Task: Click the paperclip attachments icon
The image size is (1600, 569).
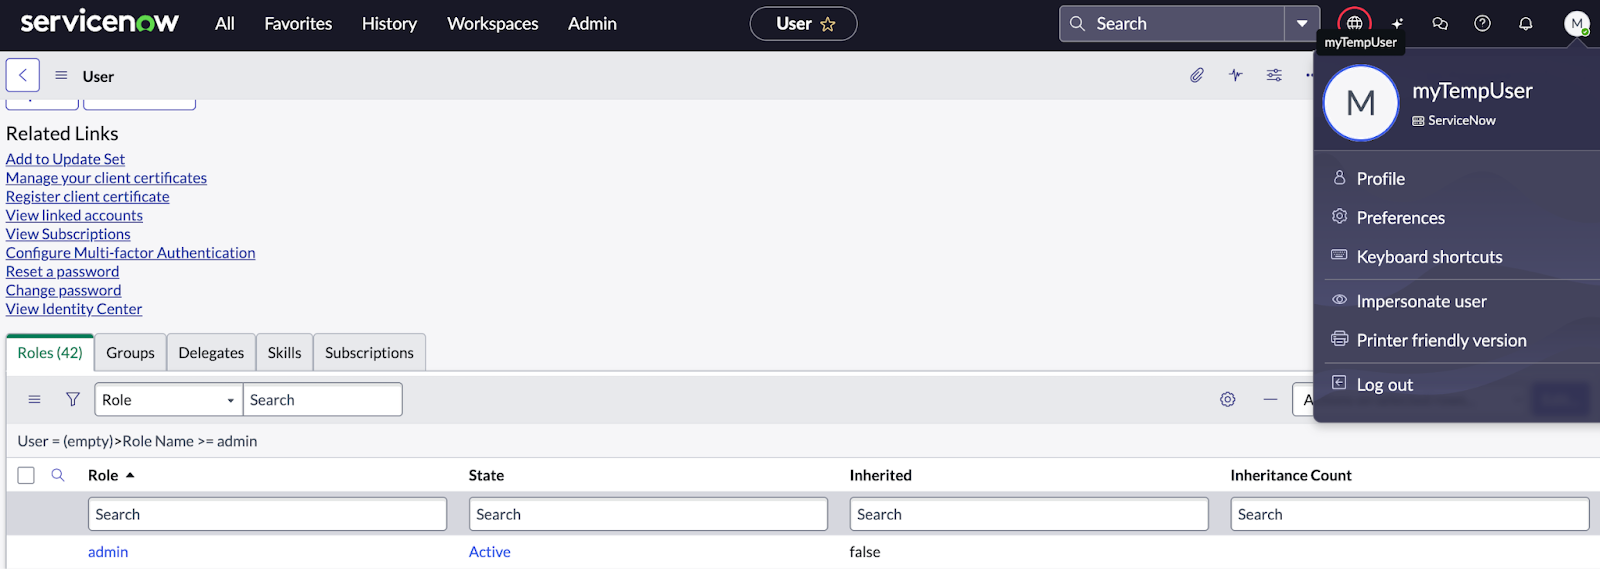Action: (x=1197, y=75)
